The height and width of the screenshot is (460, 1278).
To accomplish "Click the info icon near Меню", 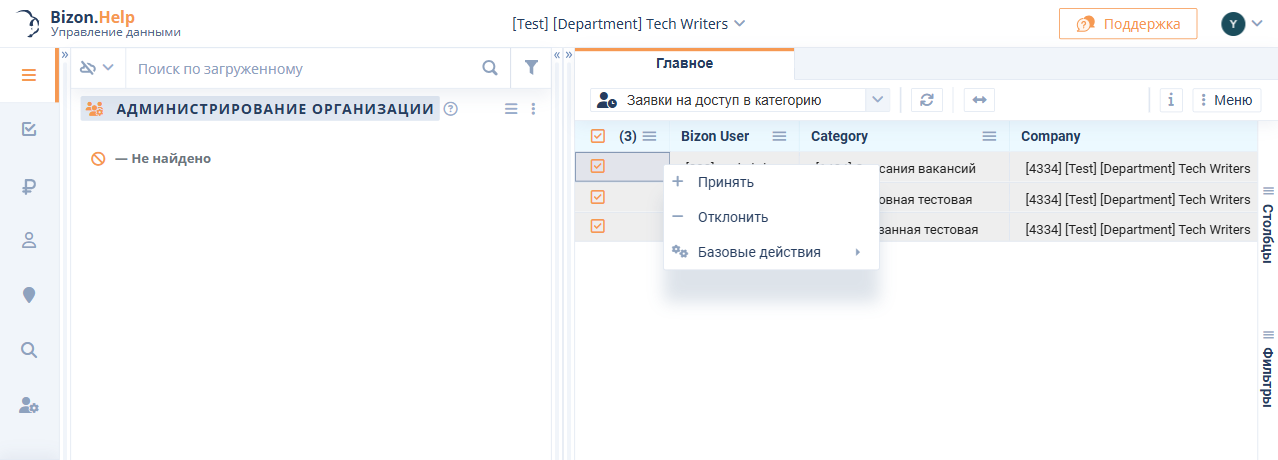I will (x=1171, y=100).
